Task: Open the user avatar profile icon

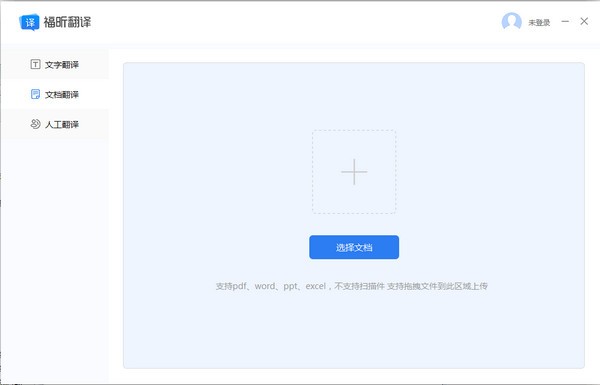Action: 512,22
